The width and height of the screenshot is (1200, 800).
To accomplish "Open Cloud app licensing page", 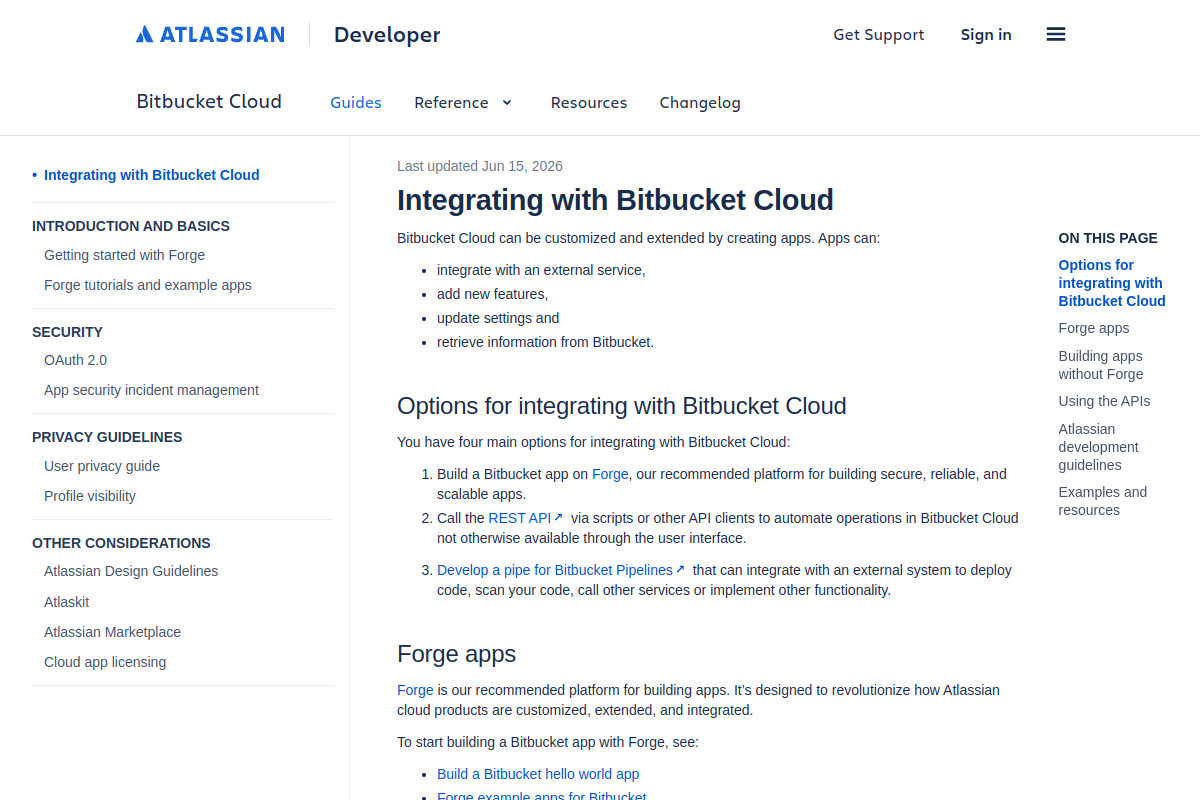I will click(105, 662).
